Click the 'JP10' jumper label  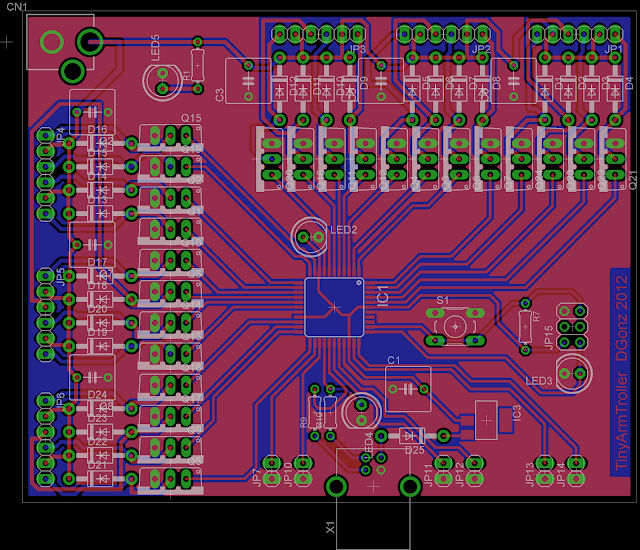click(x=288, y=475)
